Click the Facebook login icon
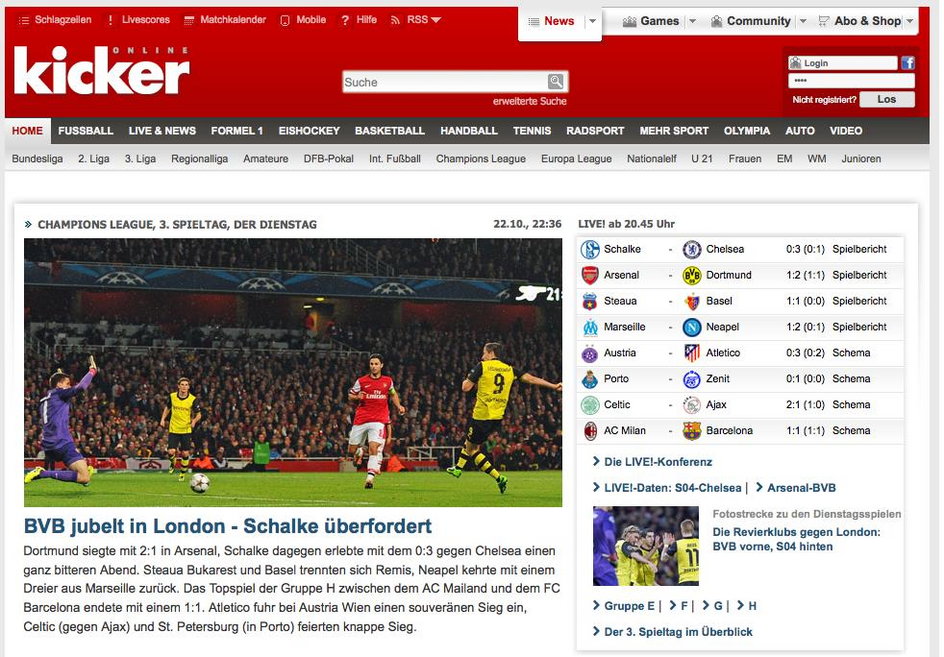Image resolution: width=944 pixels, height=657 pixels. pyautogui.click(x=908, y=63)
